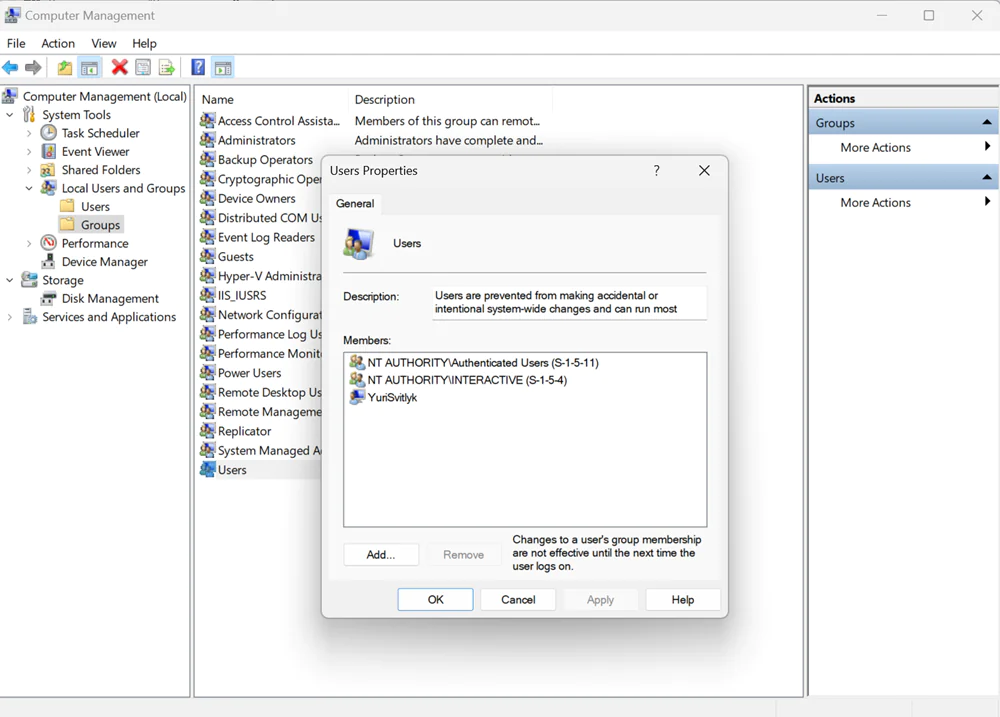Click into the Description text field
The width and height of the screenshot is (1000, 717).
(569, 302)
